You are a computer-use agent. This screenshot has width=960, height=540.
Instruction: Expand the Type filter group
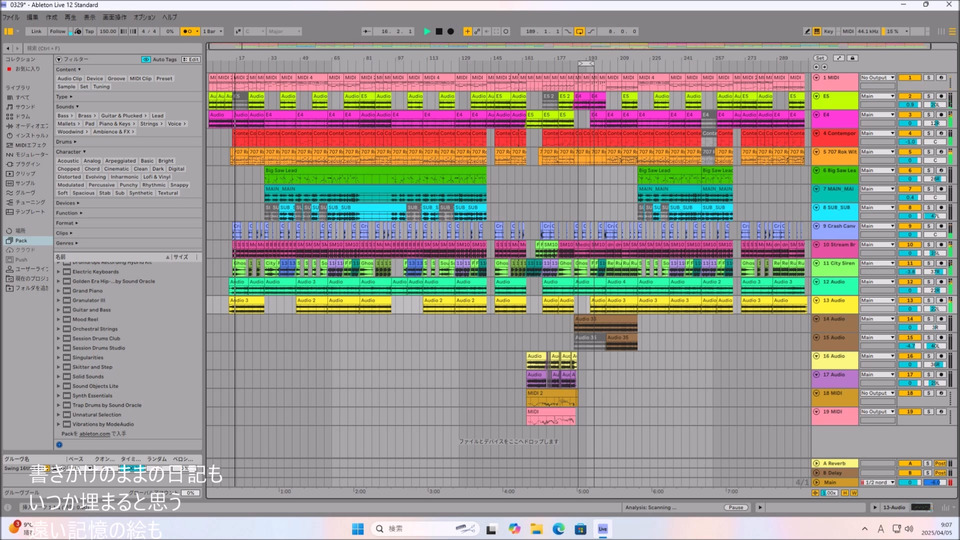click(64, 97)
